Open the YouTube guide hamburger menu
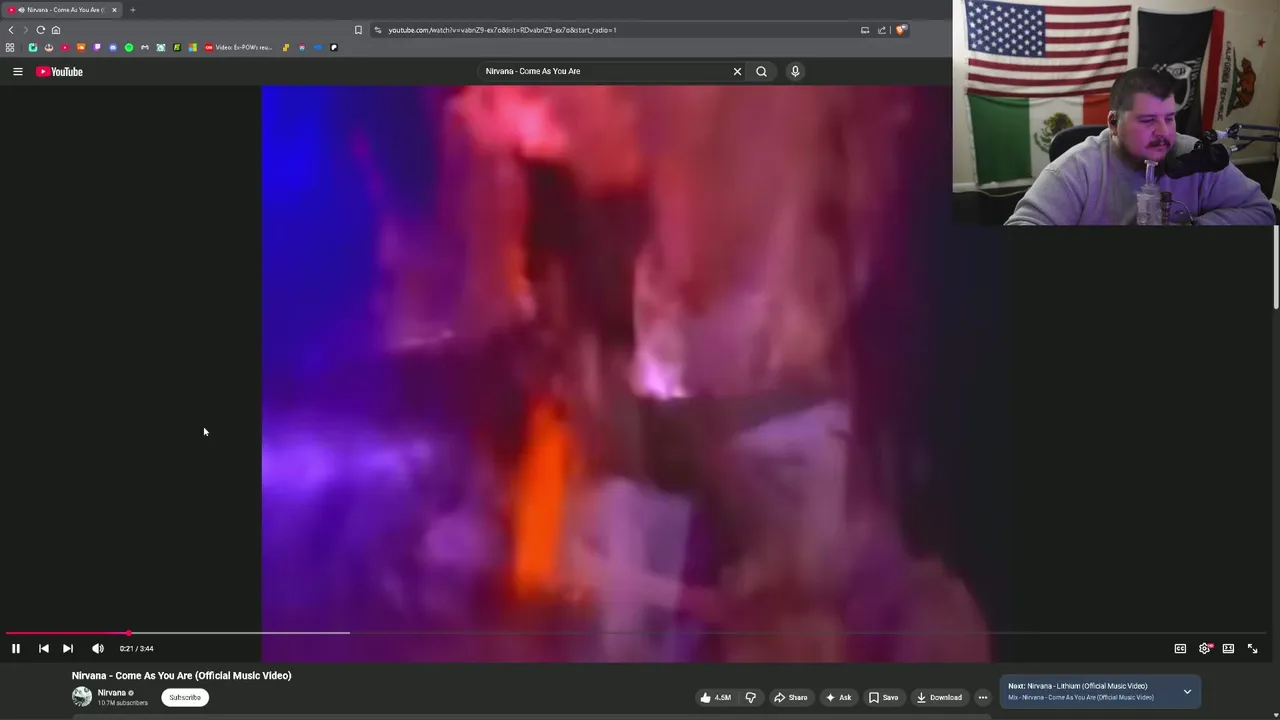This screenshot has width=1280, height=720. (17, 71)
